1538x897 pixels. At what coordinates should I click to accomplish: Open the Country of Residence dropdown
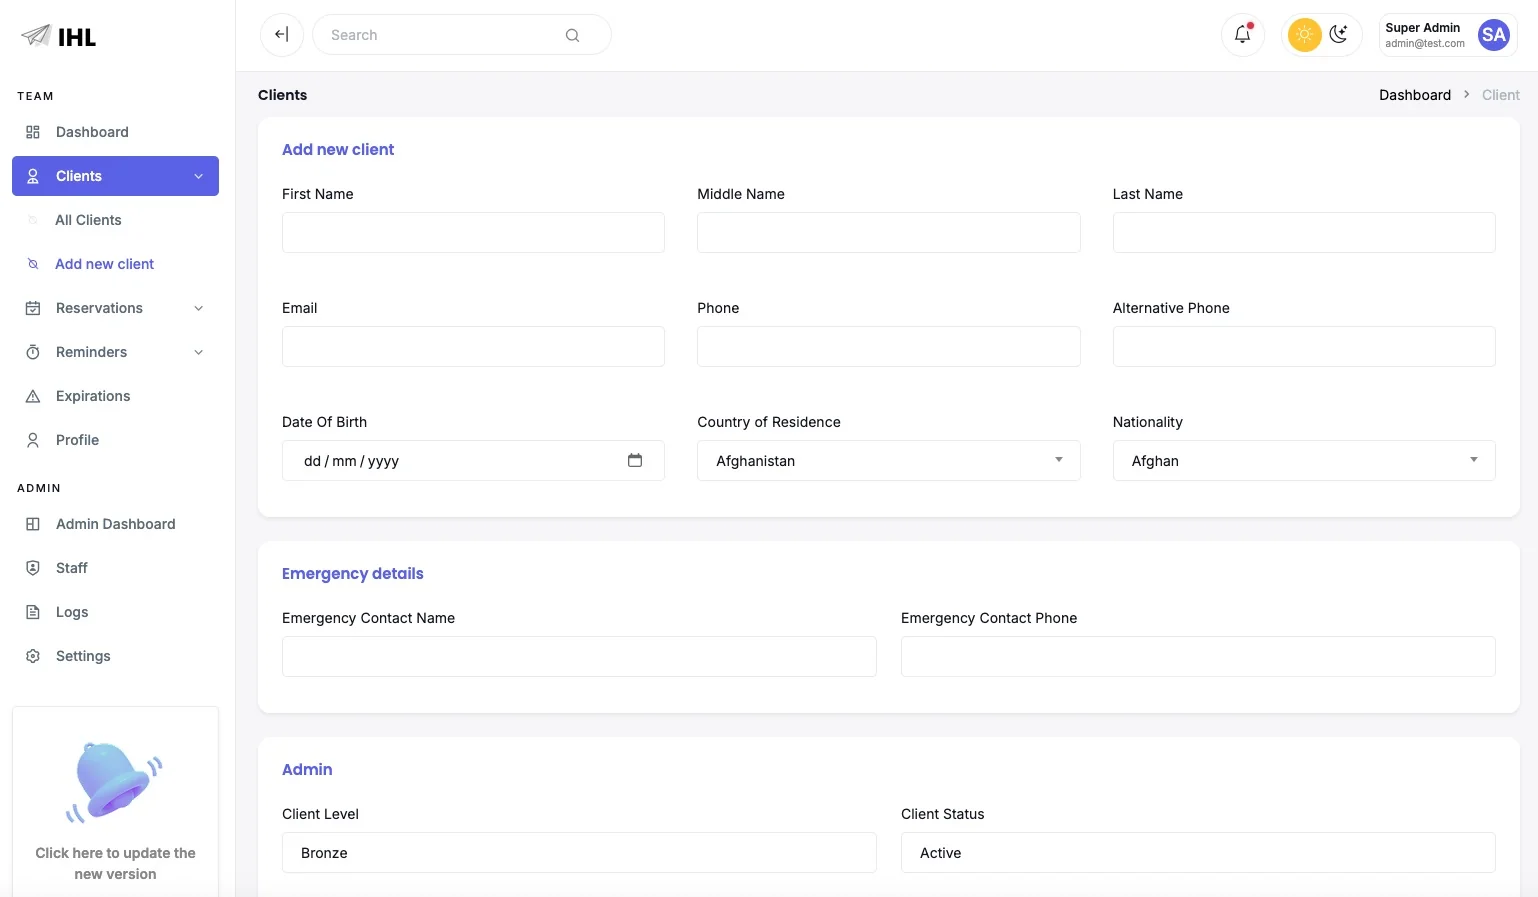[888, 460]
